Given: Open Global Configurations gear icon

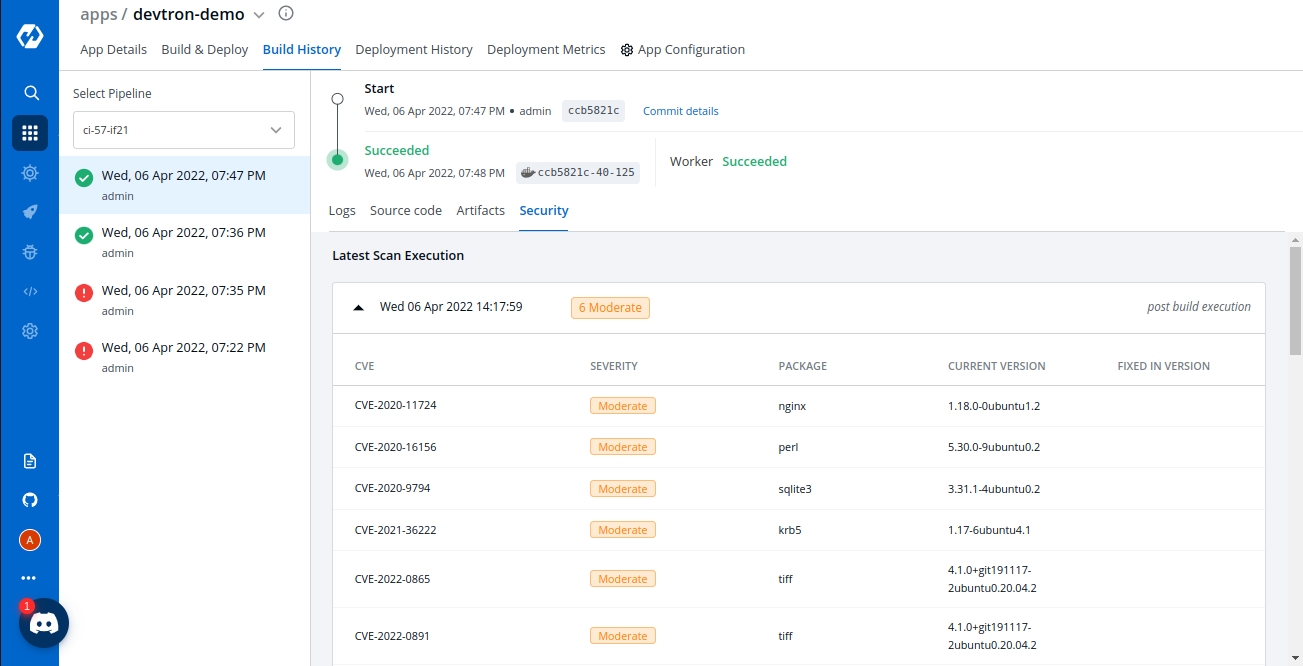Looking at the screenshot, I should 30,331.
